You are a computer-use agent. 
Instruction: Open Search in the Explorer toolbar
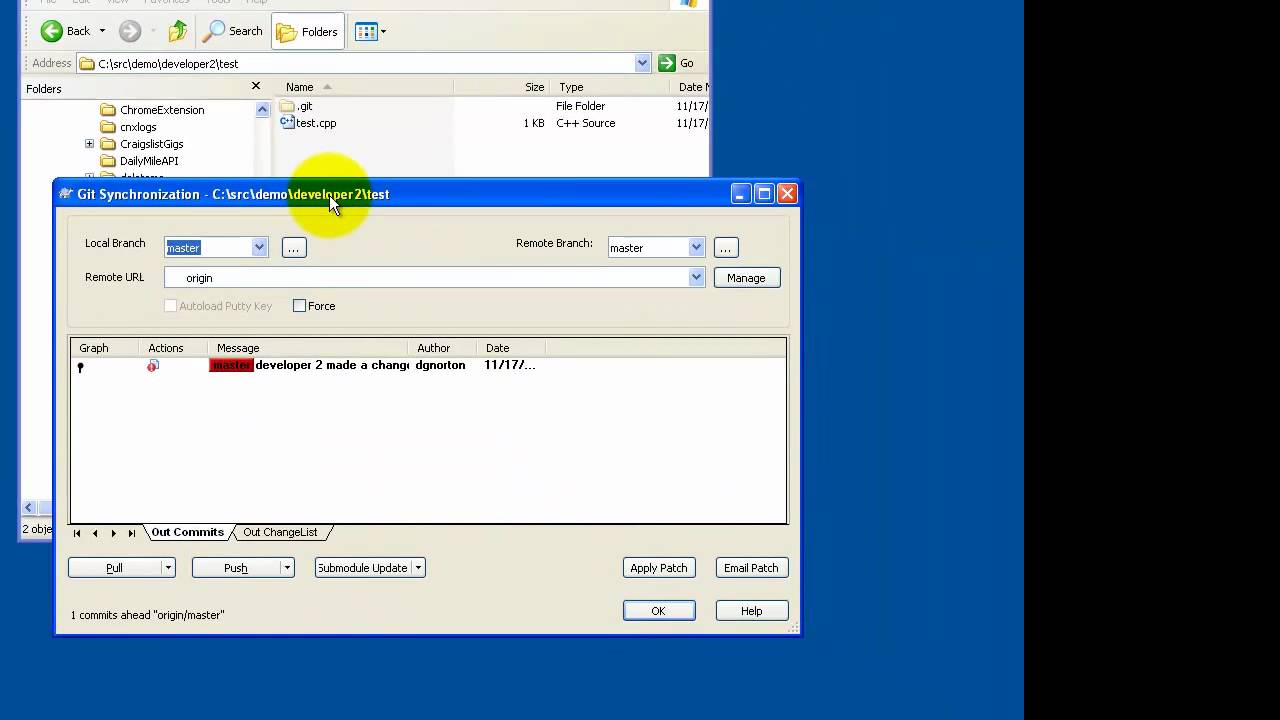coord(233,31)
